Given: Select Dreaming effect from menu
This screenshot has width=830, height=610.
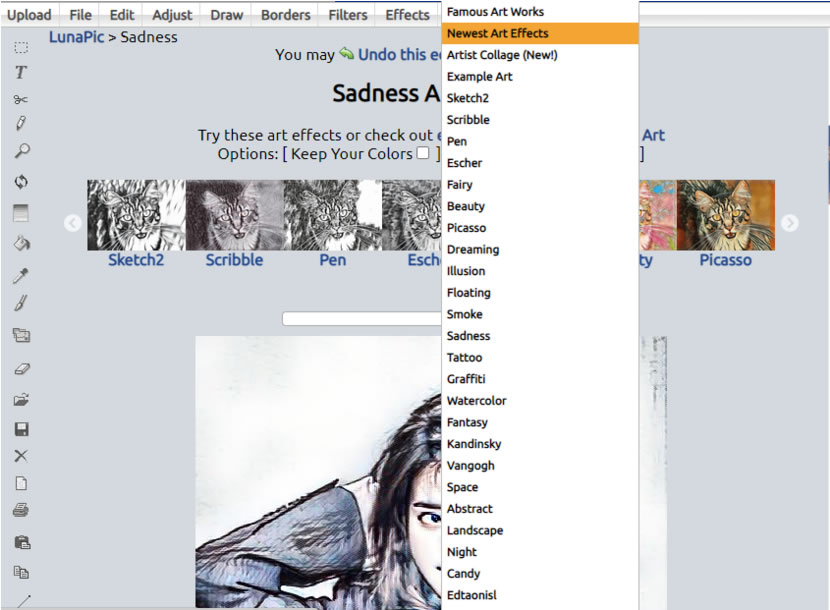Looking at the screenshot, I should pos(540,249).
